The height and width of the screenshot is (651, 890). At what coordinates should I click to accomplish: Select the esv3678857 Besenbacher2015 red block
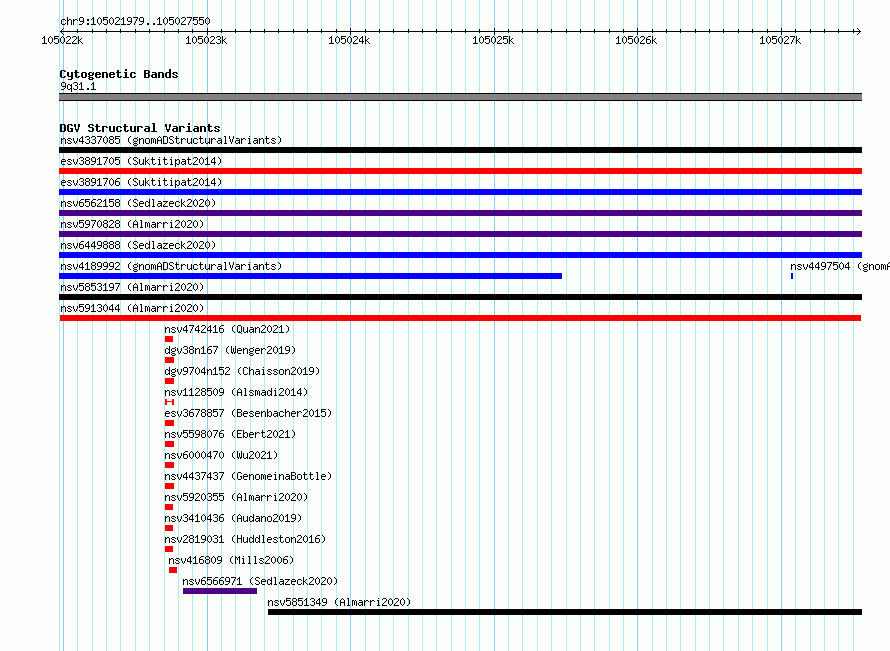pos(169,423)
